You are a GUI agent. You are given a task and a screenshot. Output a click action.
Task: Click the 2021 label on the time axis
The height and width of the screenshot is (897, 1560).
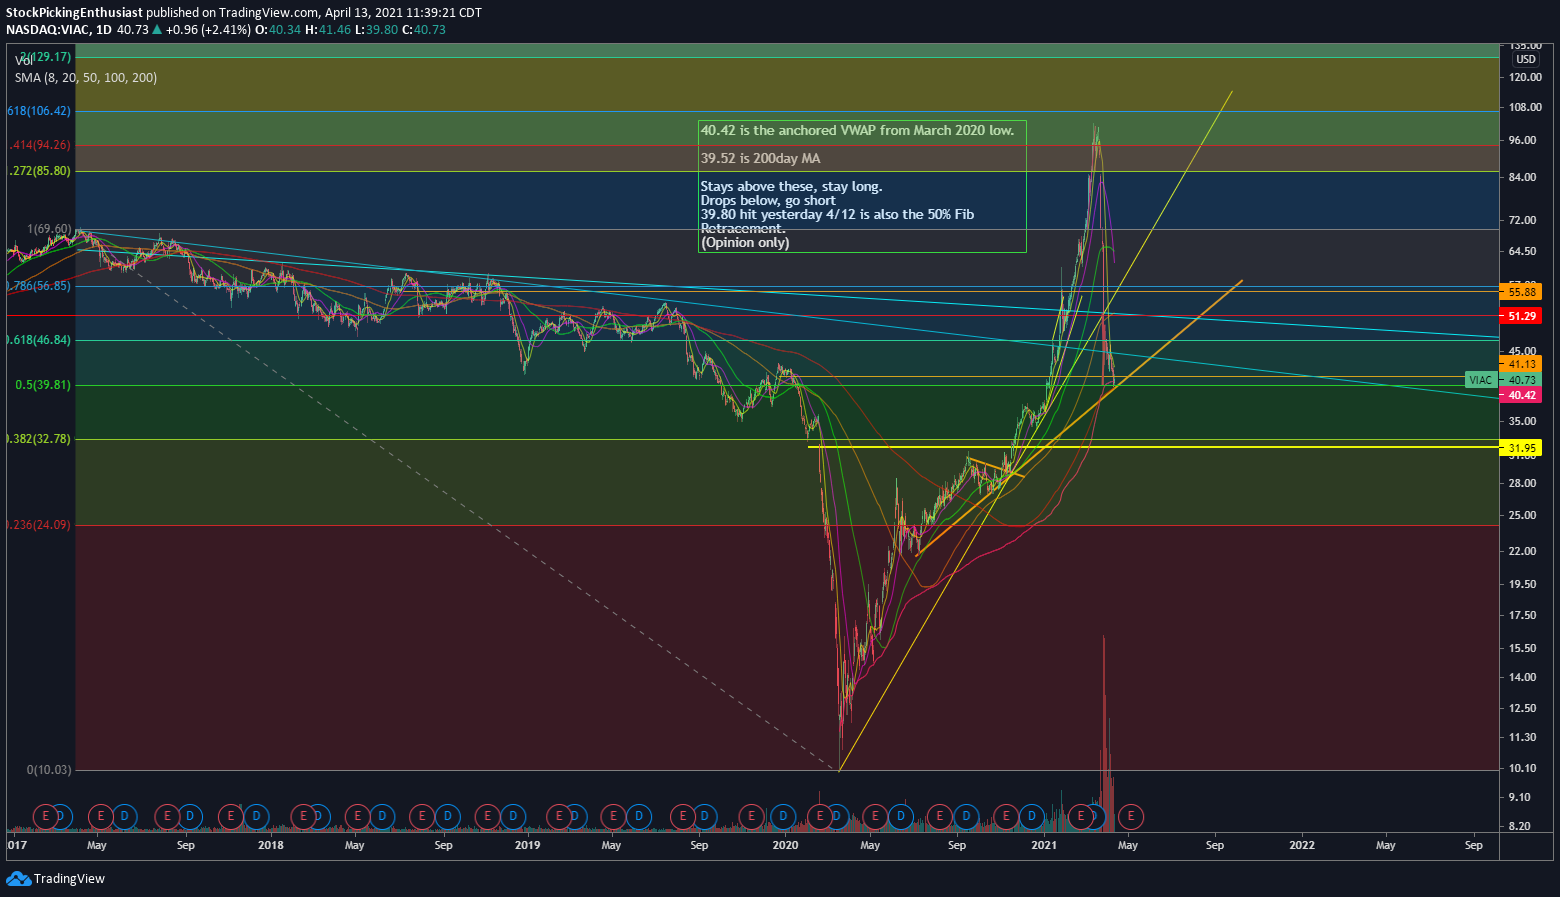tap(1044, 845)
